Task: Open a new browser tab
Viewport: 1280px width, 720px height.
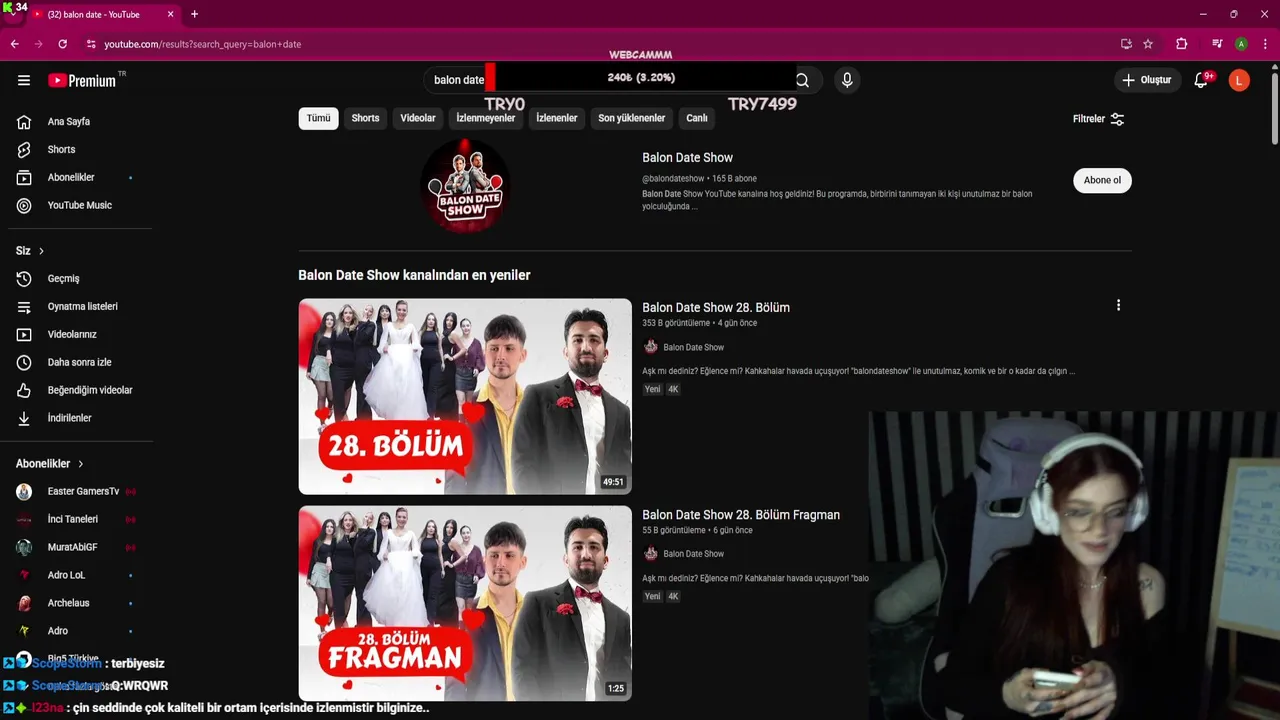Action: coord(194,14)
